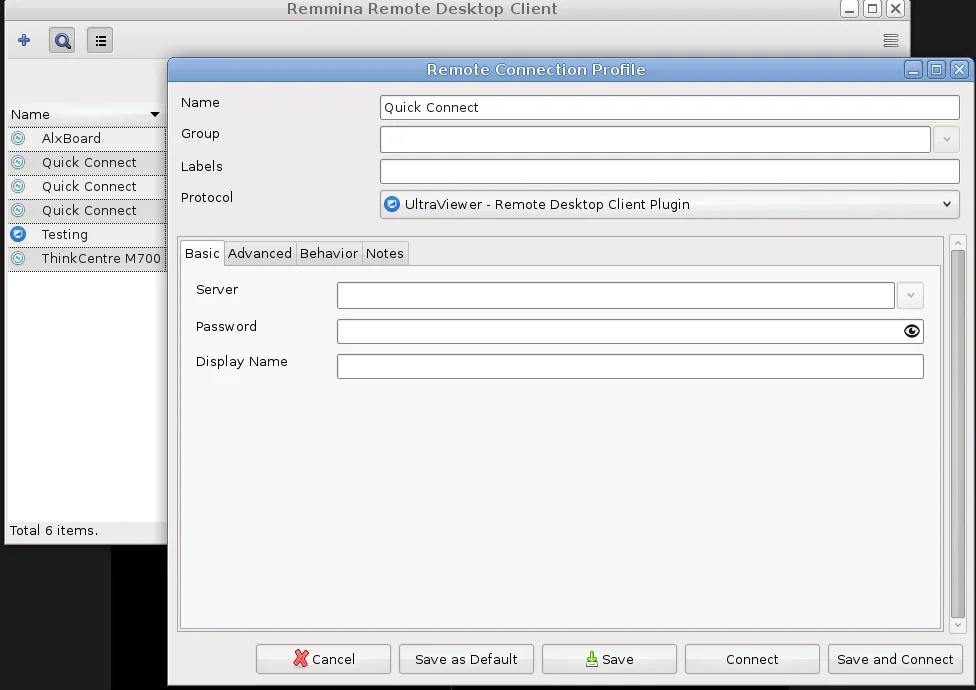976x690 pixels.
Task: Click the profile dialog vertical scrollbar
Action: pos(958,434)
